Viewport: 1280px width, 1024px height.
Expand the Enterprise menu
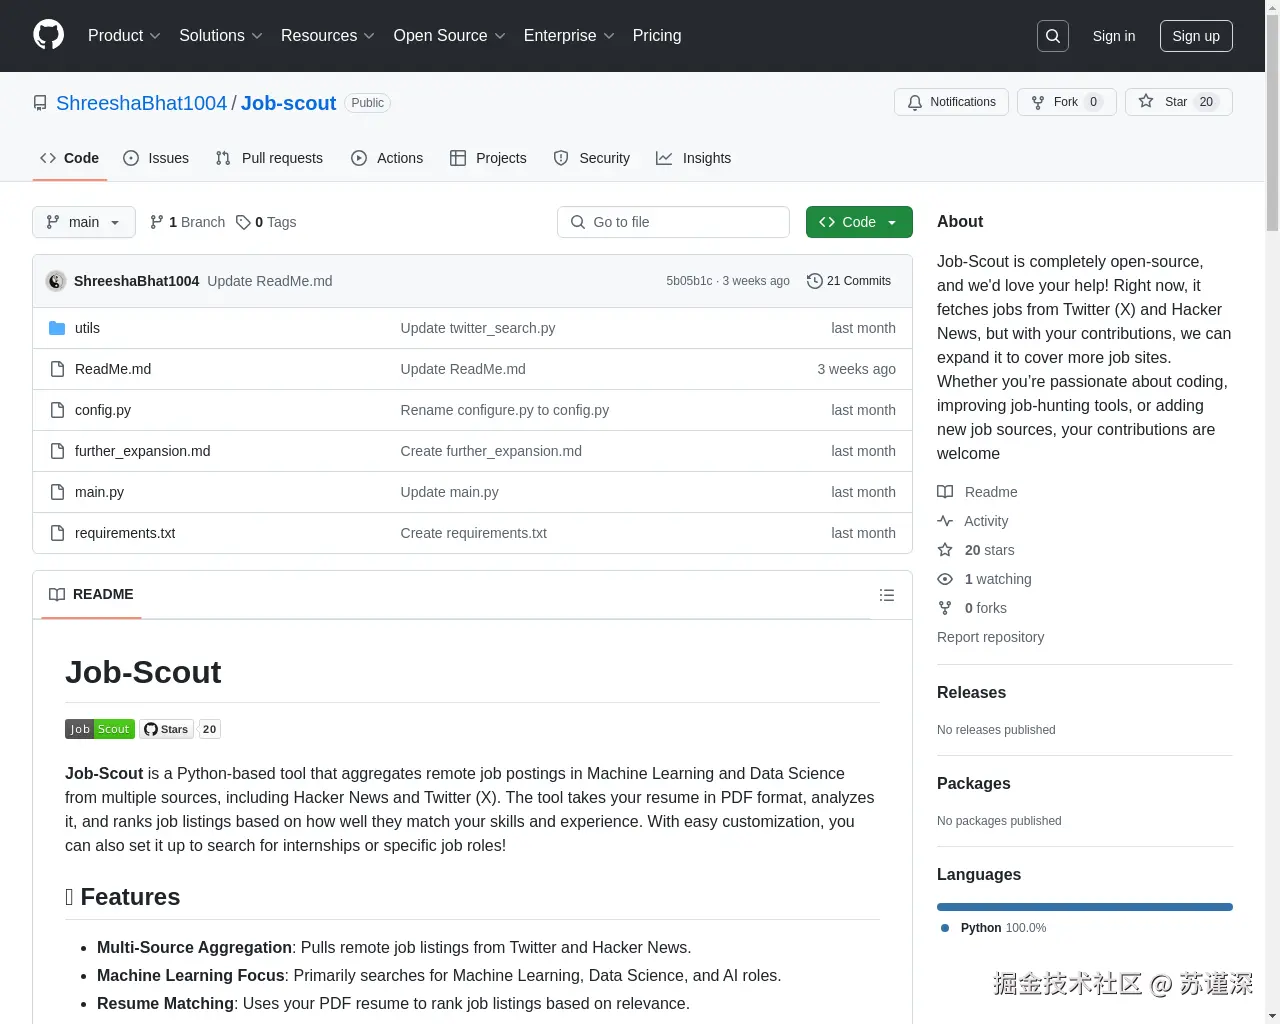(569, 36)
